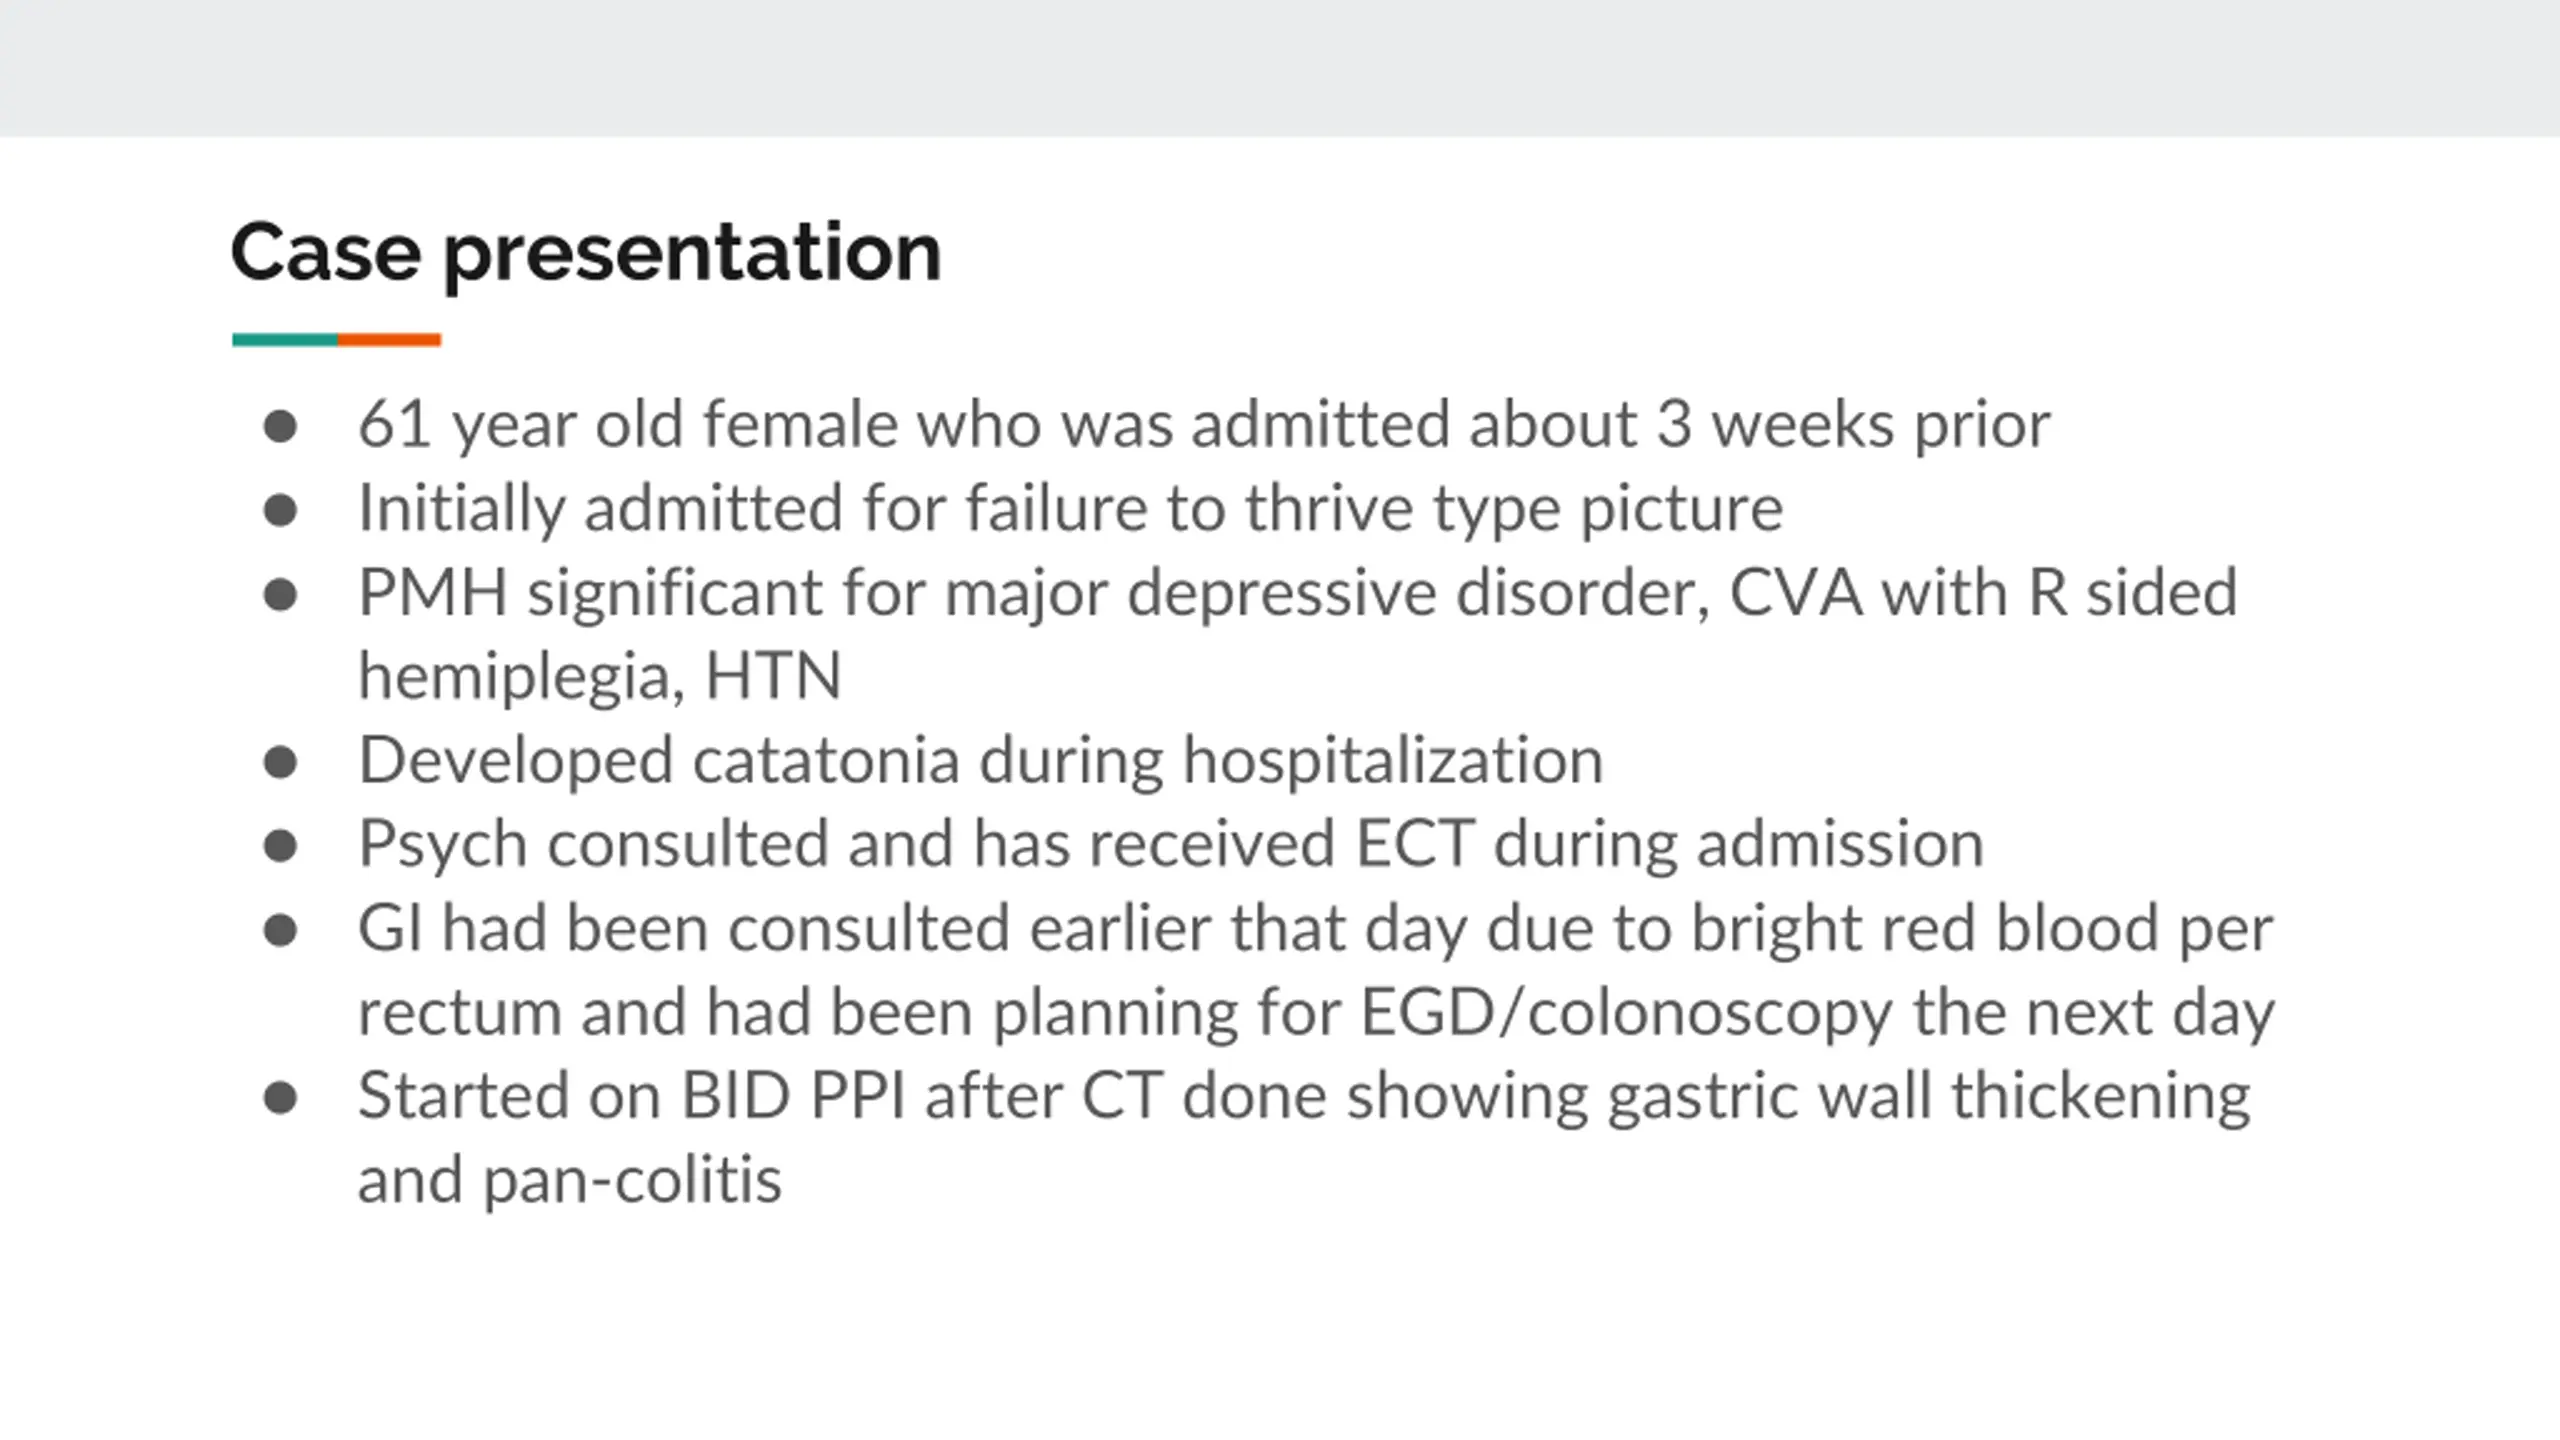The width and height of the screenshot is (2560, 1440).
Task: Click the bullet dot before "Psych consulted"
Action: pos(280,846)
